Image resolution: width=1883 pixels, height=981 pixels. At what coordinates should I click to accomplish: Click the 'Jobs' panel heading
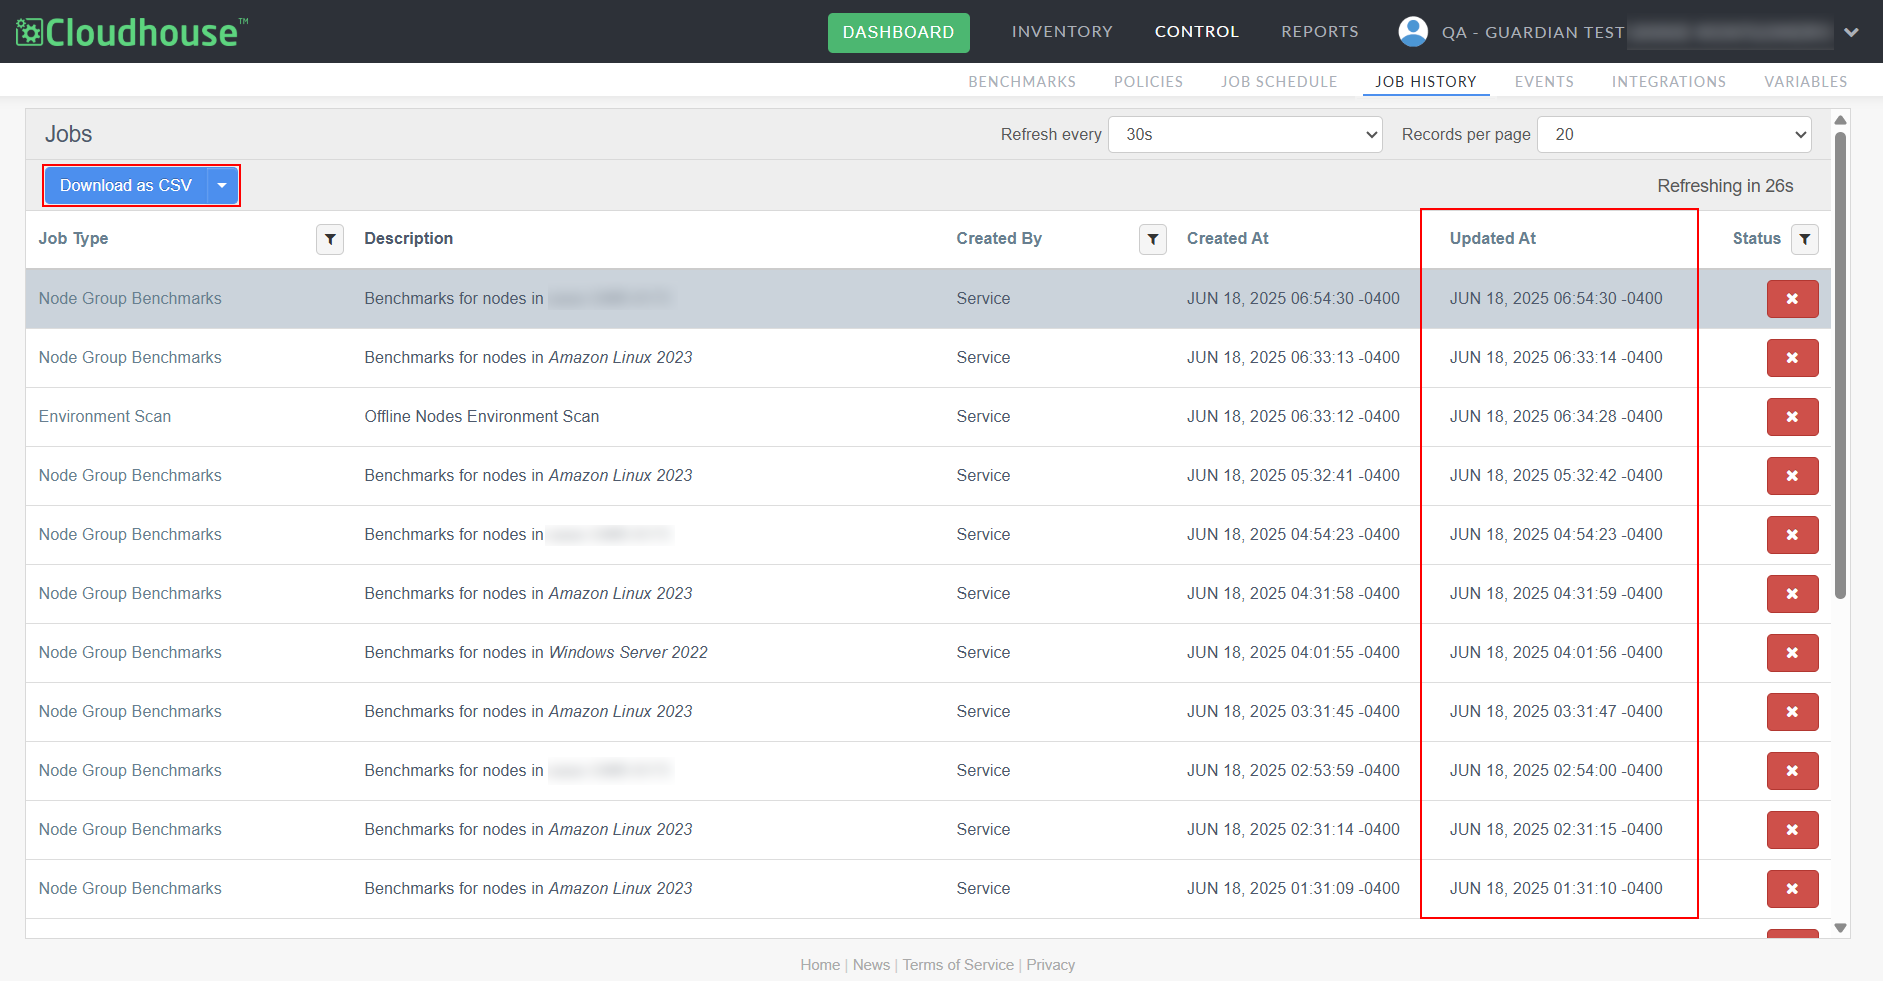pos(68,135)
